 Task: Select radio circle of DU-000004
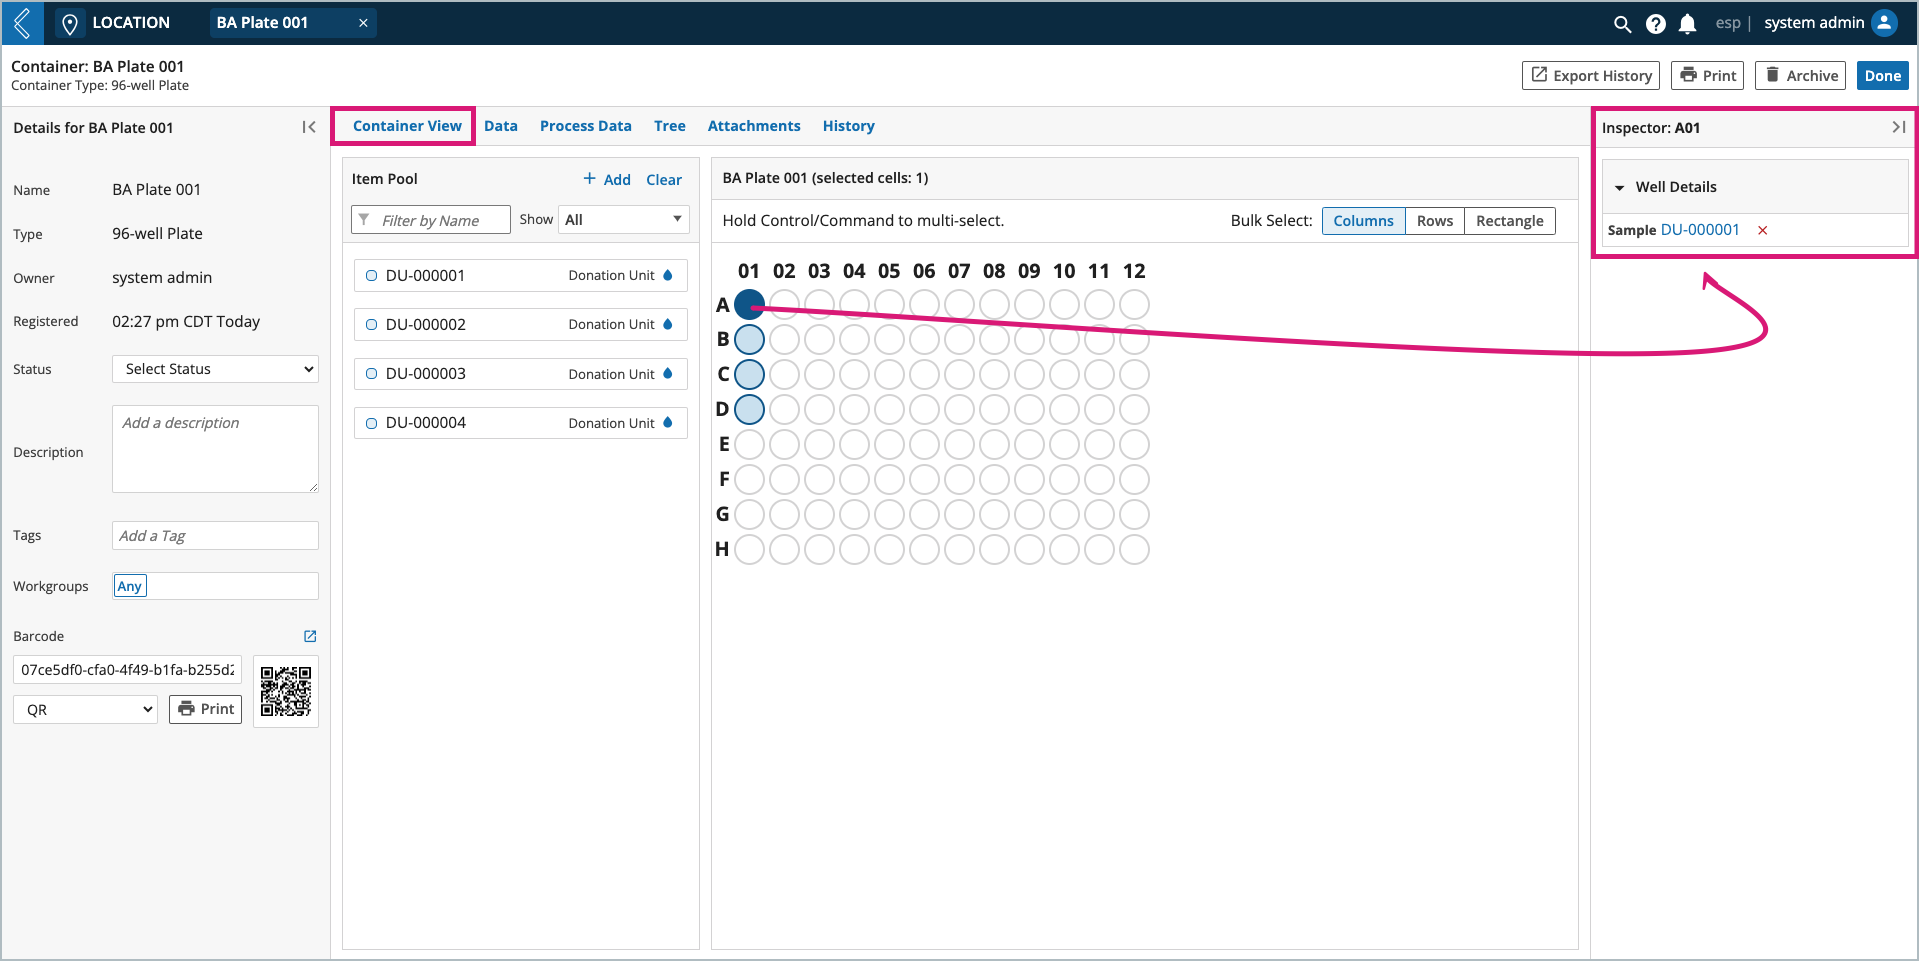[x=371, y=423]
